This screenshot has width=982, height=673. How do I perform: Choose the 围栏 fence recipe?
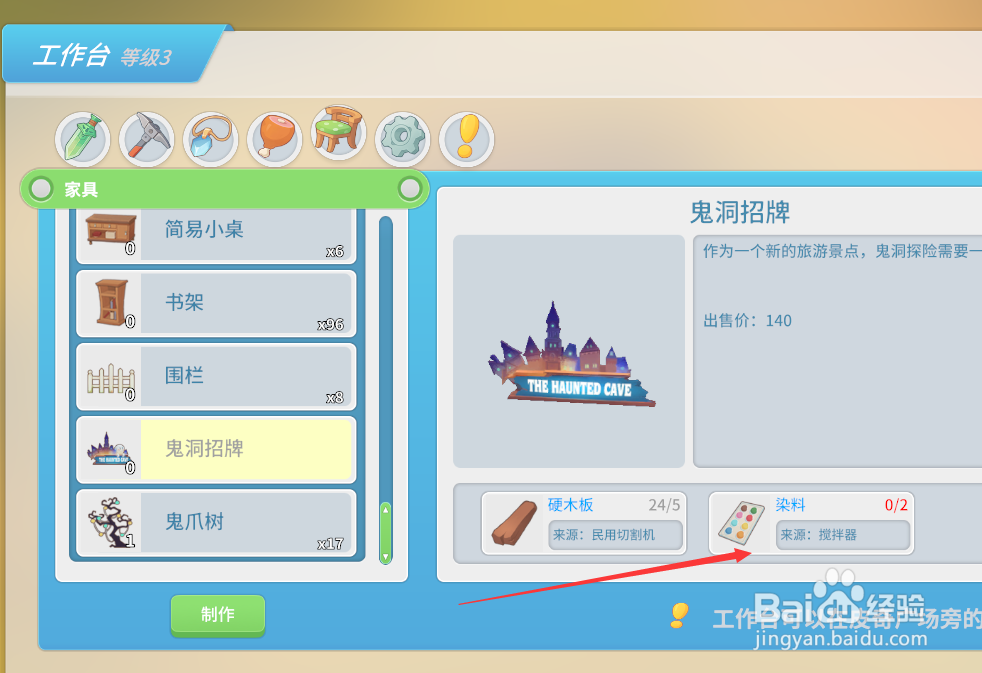216,377
